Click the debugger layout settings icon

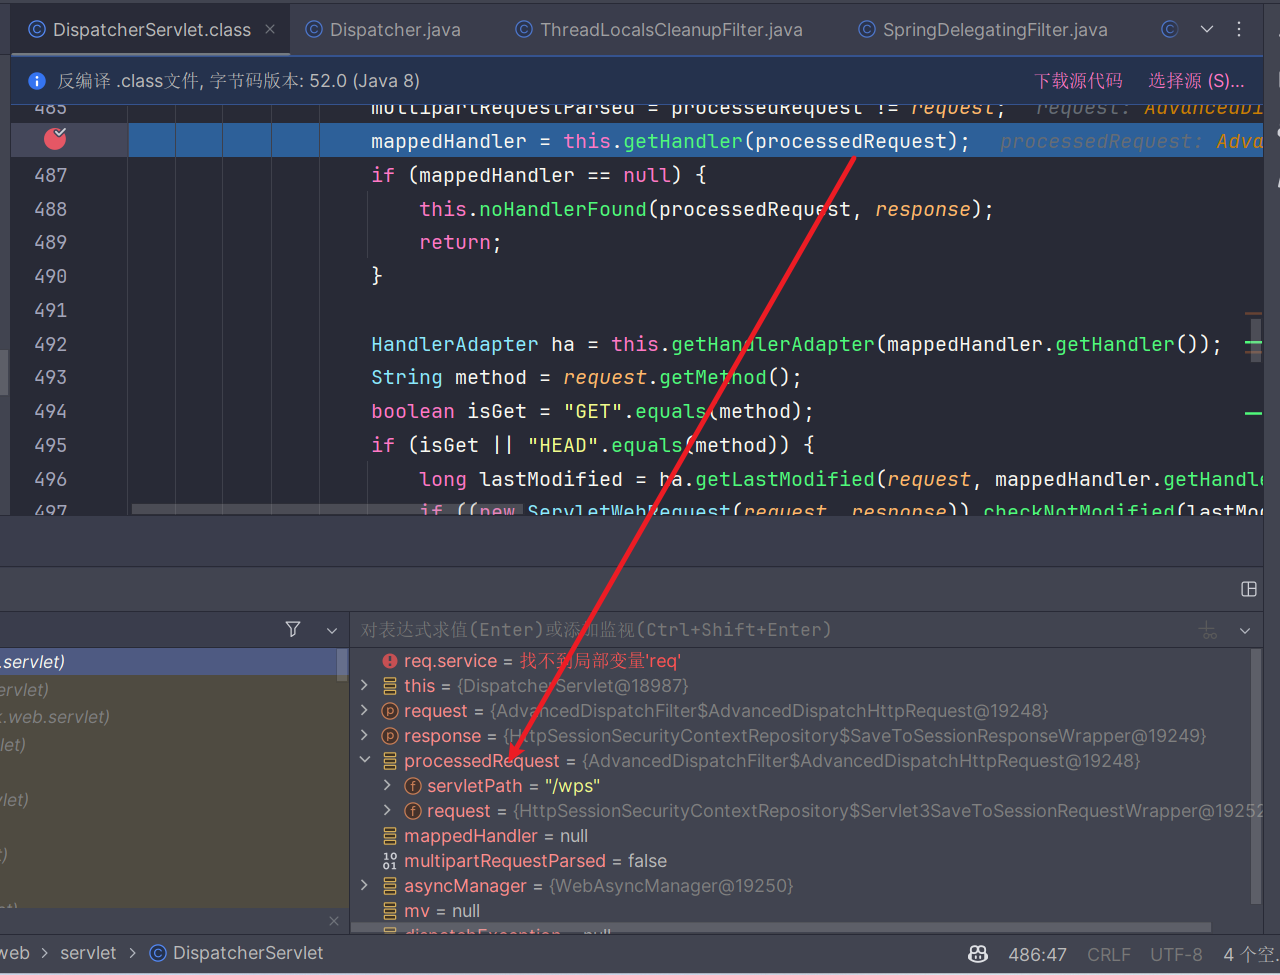[1249, 589]
